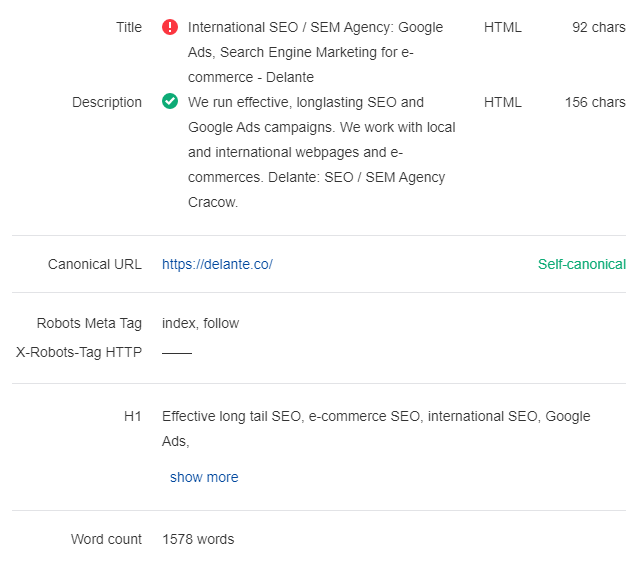Click the Canonical URL label
The width and height of the screenshot is (638, 562).
[x=95, y=264]
